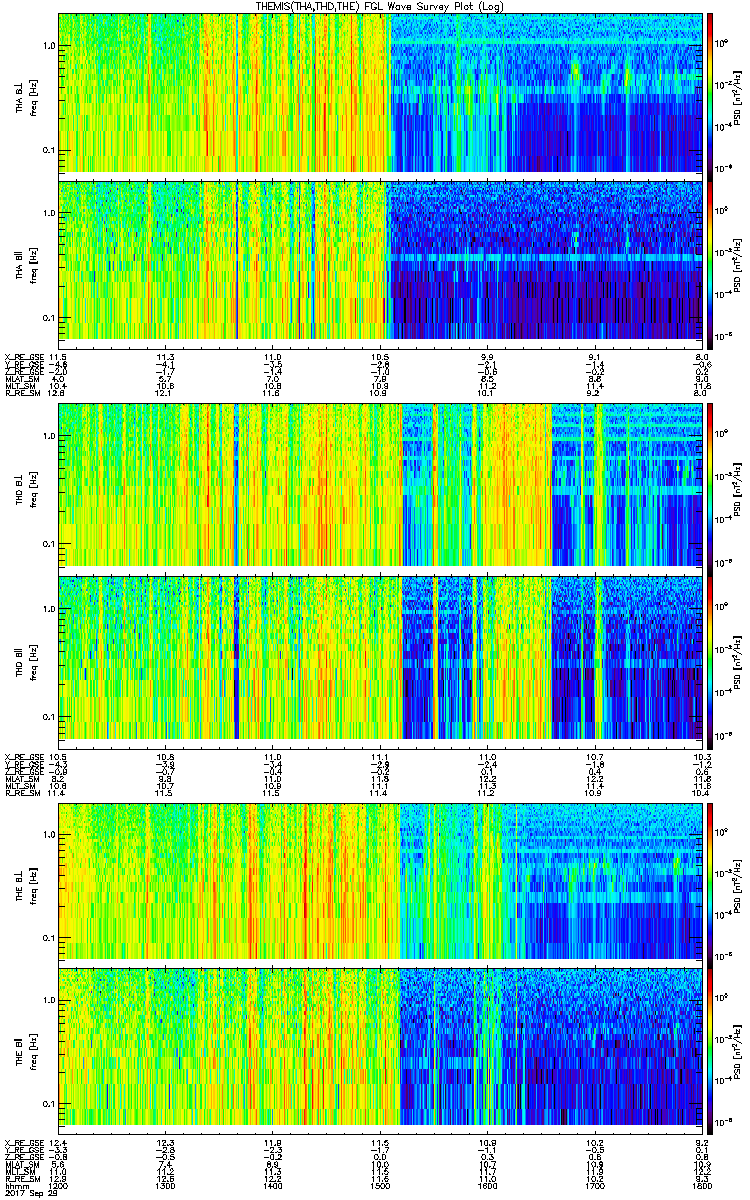750x1200 pixels.
Task: Click the PSD color bar beside THA B-parallel panel
Action: pos(710,260)
